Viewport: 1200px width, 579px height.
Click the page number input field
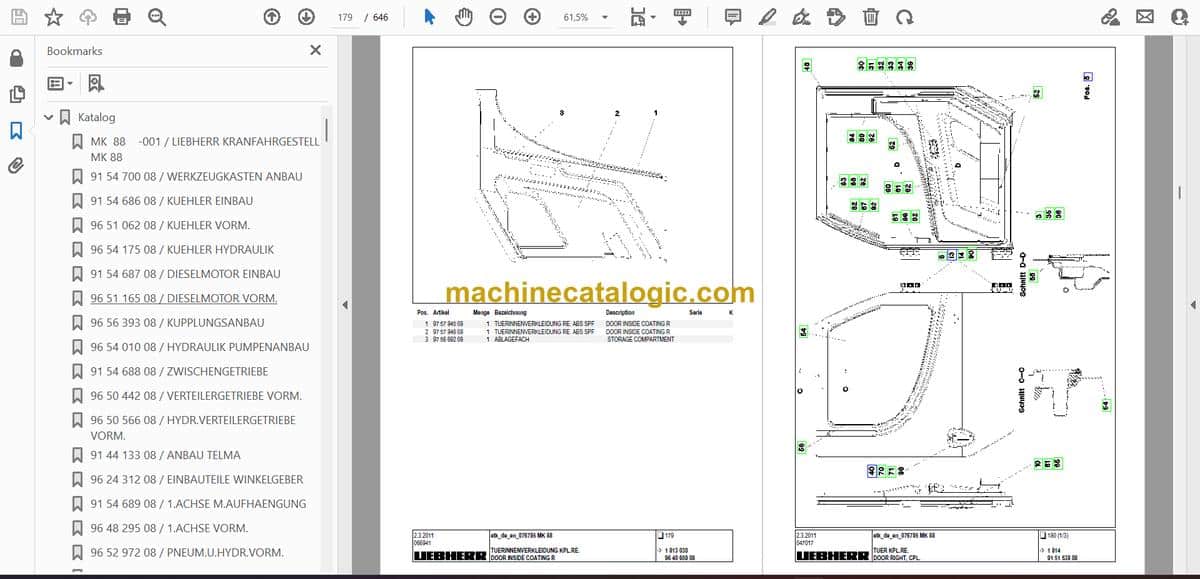tap(346, 17)
